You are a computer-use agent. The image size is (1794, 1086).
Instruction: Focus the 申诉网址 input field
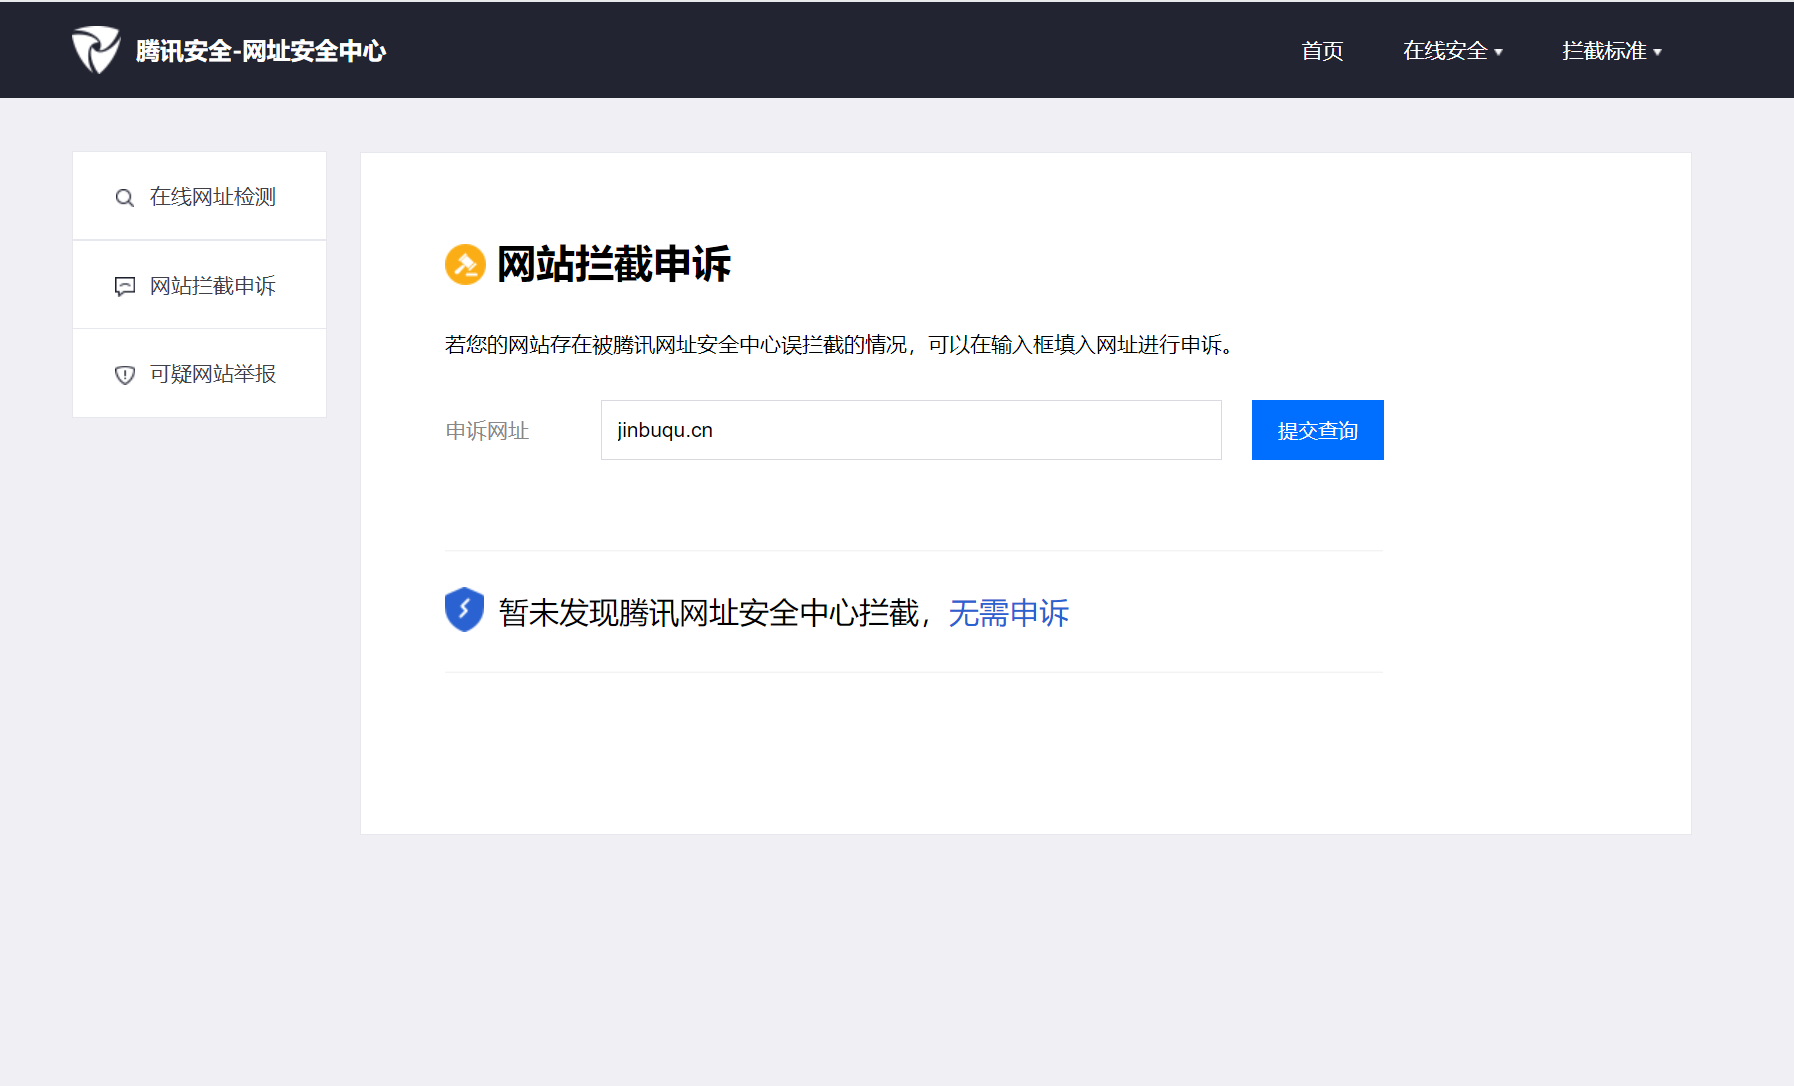911,430
